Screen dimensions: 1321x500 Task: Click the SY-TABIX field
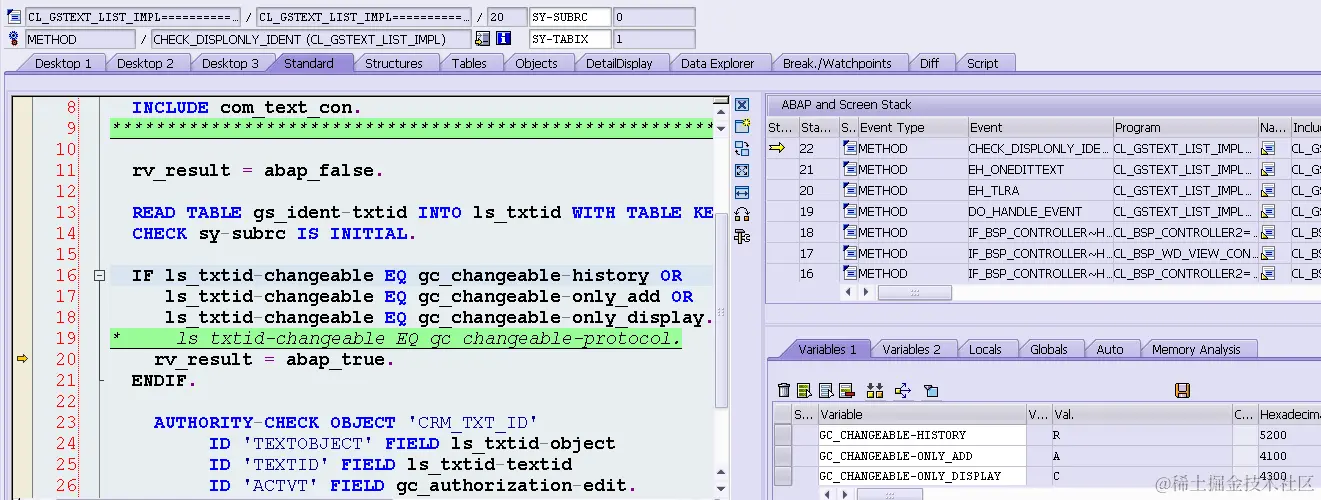pyautogui.click(x=569, y=39)
